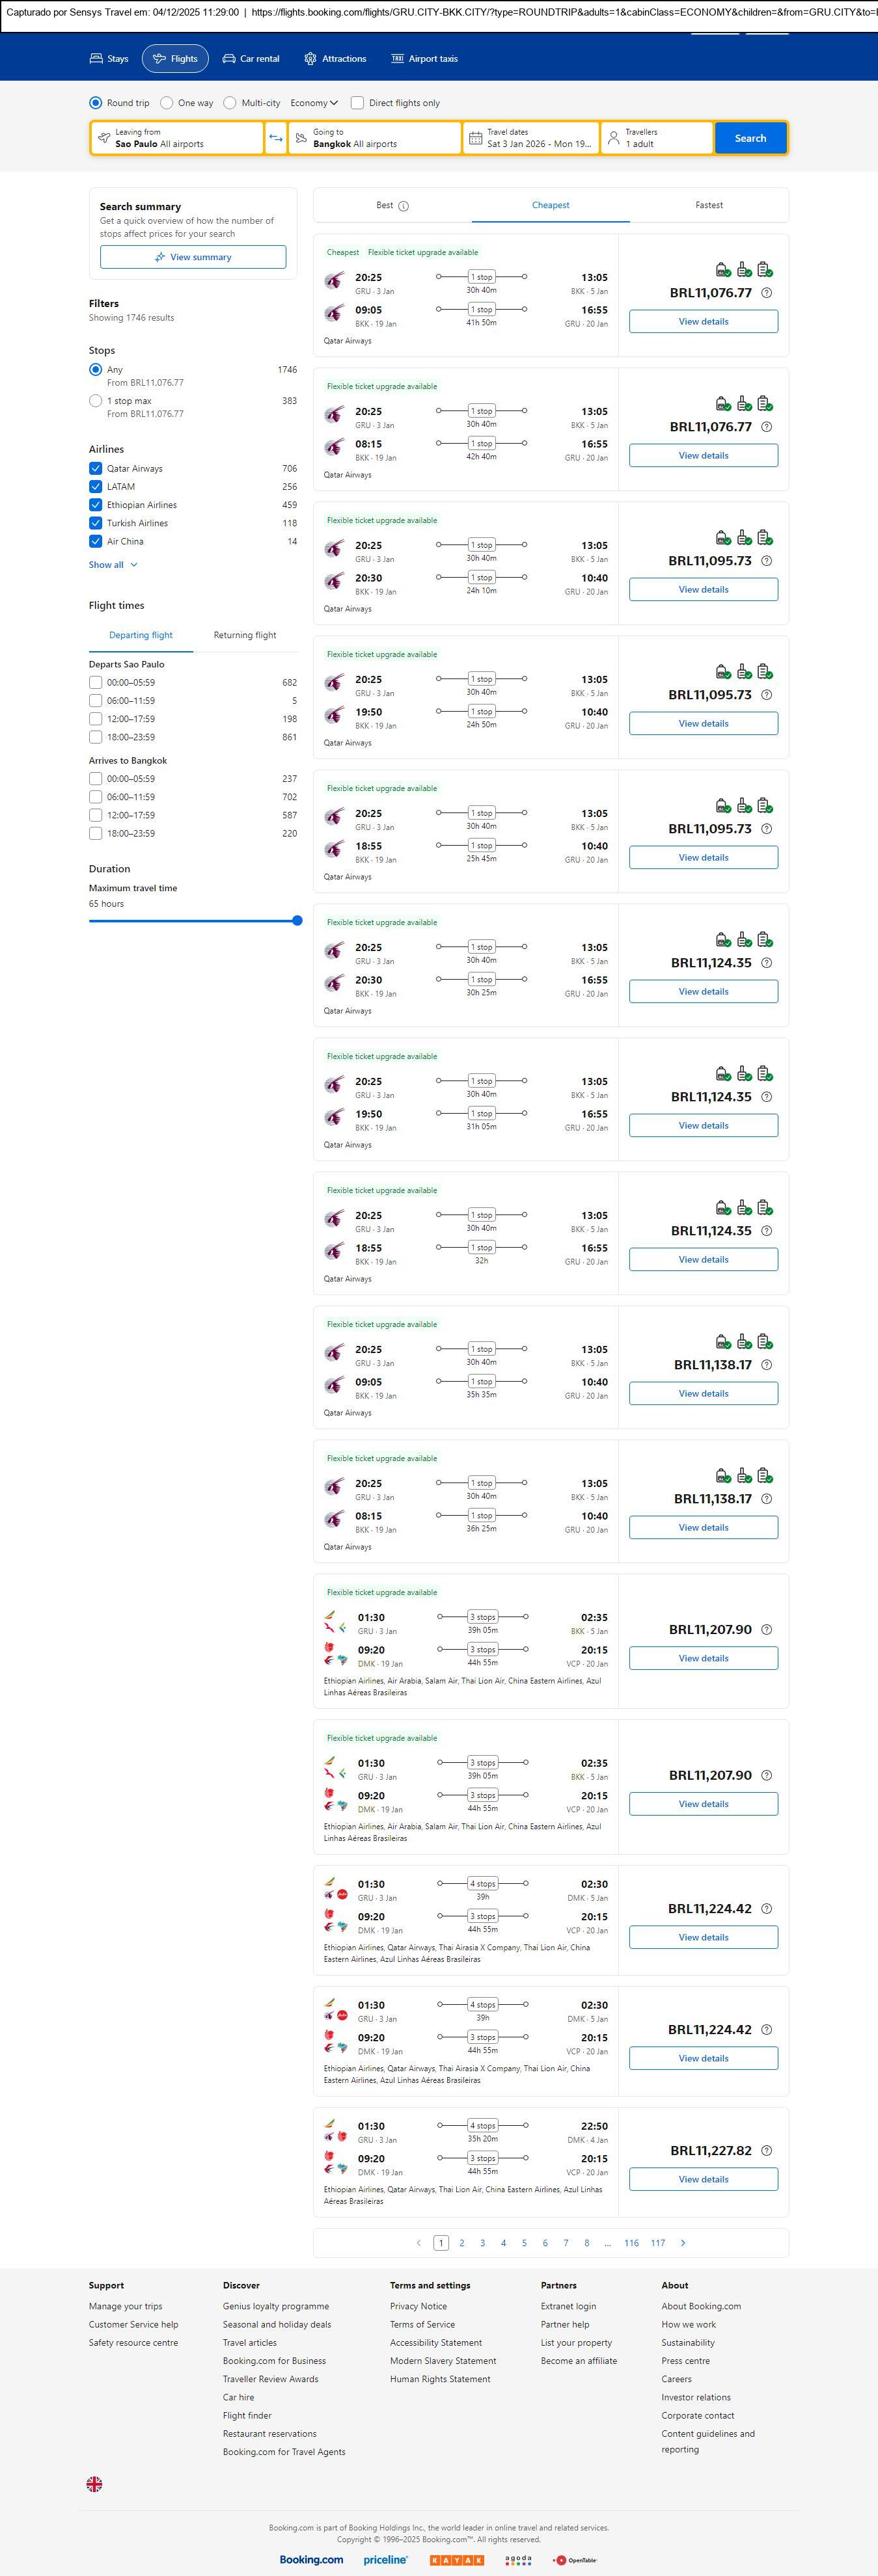Click the help icon next to BRL11,076.77 Cheapest price
The image size is (878, 2576).
click(766, 293)
